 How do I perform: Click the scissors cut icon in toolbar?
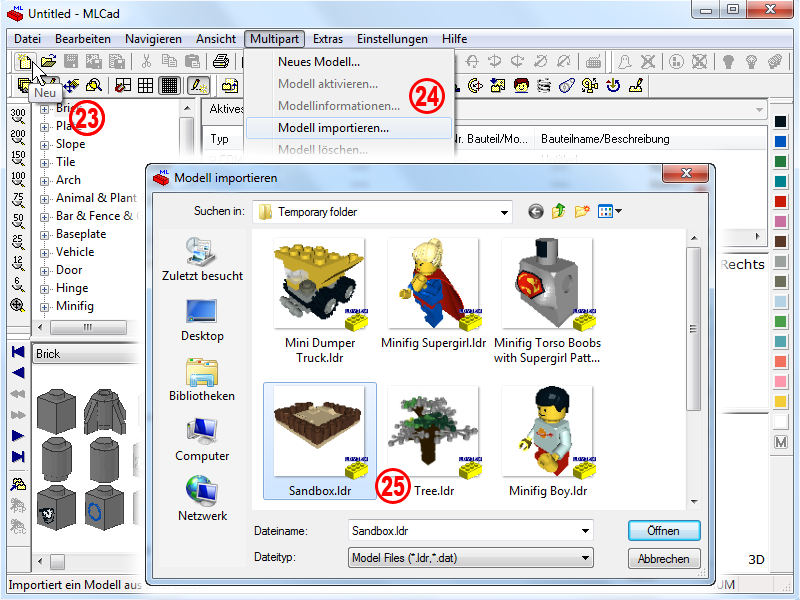tap(146, 61)
